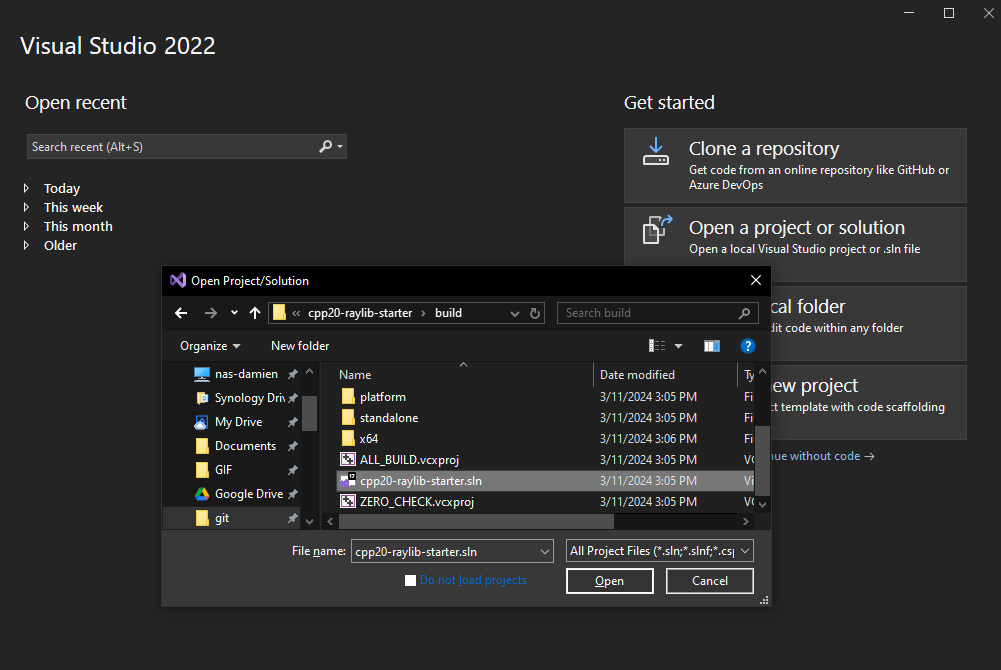The width and height of the screenshot is (1001, 670).
Task: Click the Synology Drive icon in the sidebar
Action: coord(202,398)
